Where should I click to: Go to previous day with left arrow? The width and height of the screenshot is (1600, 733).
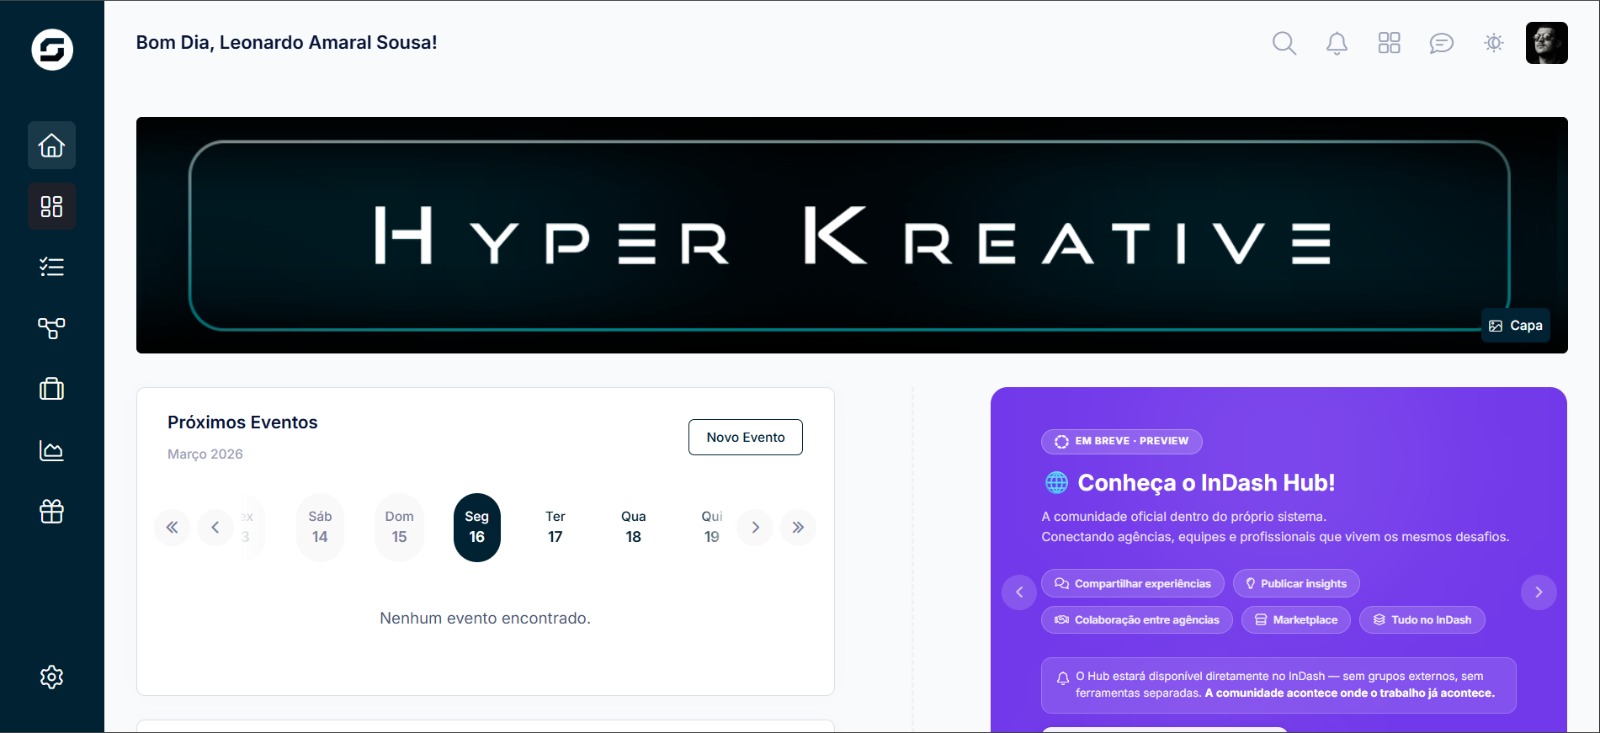[215, 527]
